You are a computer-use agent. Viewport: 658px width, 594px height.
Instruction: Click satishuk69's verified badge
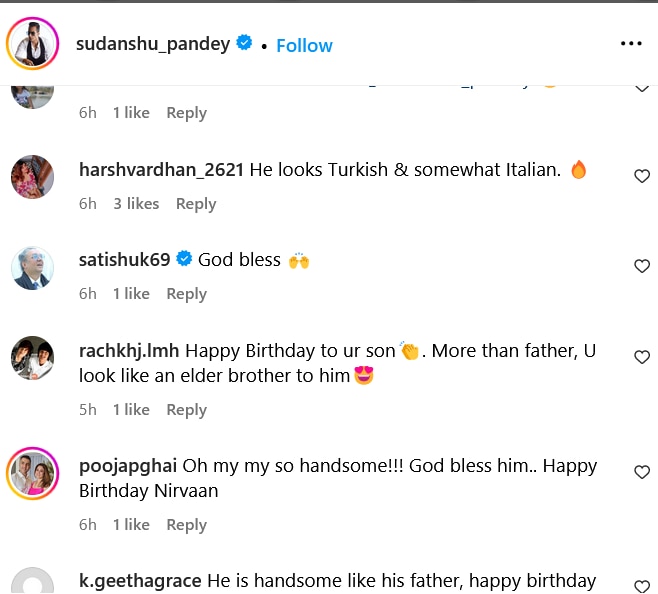click(184, 259)
